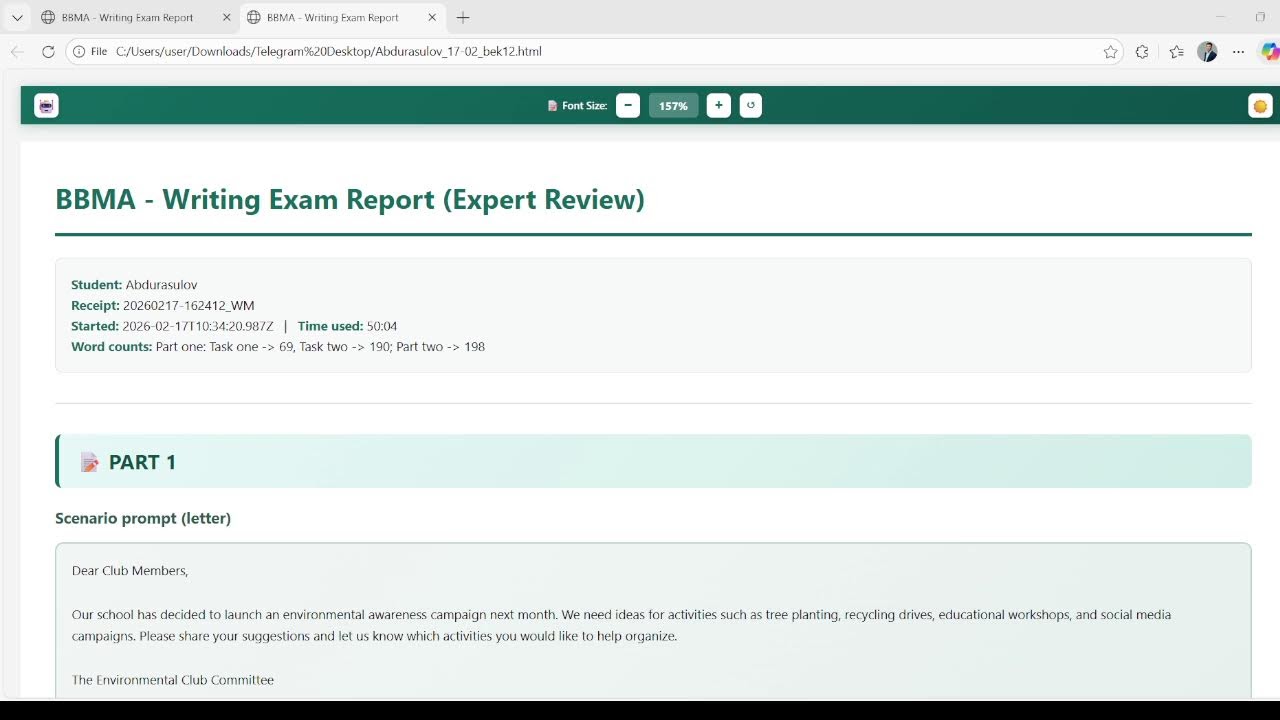
Task: Click the address bar file URL
Action: coord(329,51)
